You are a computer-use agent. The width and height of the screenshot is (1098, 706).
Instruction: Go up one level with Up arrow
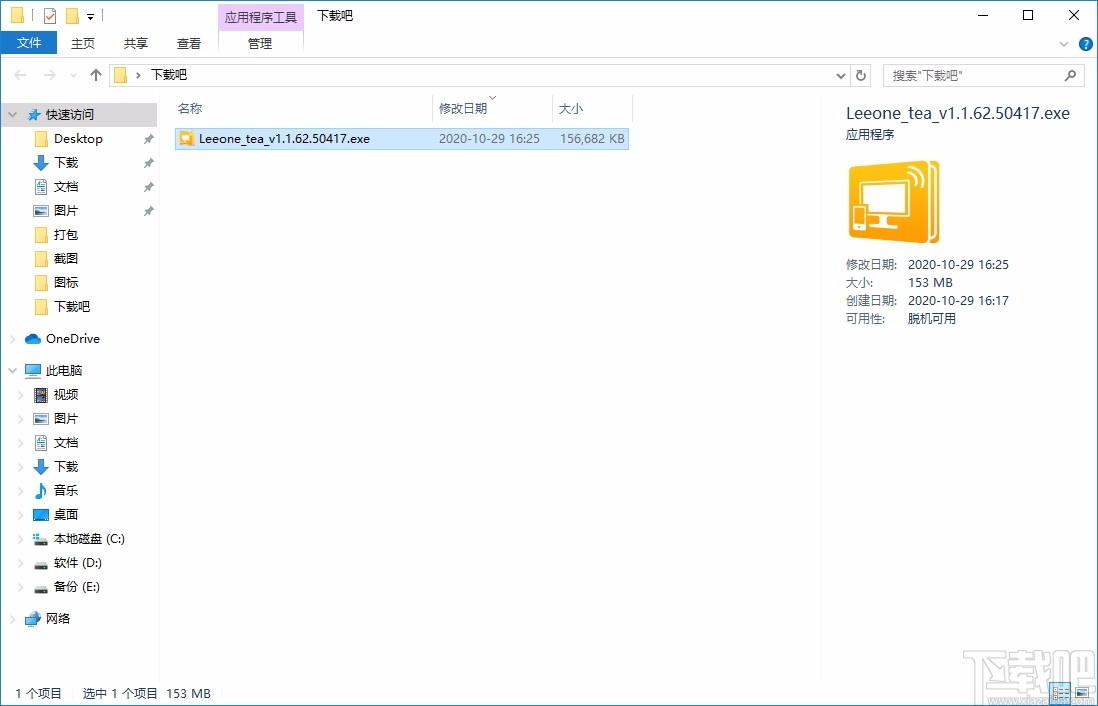pyautogui.click(x=96, y=75)
